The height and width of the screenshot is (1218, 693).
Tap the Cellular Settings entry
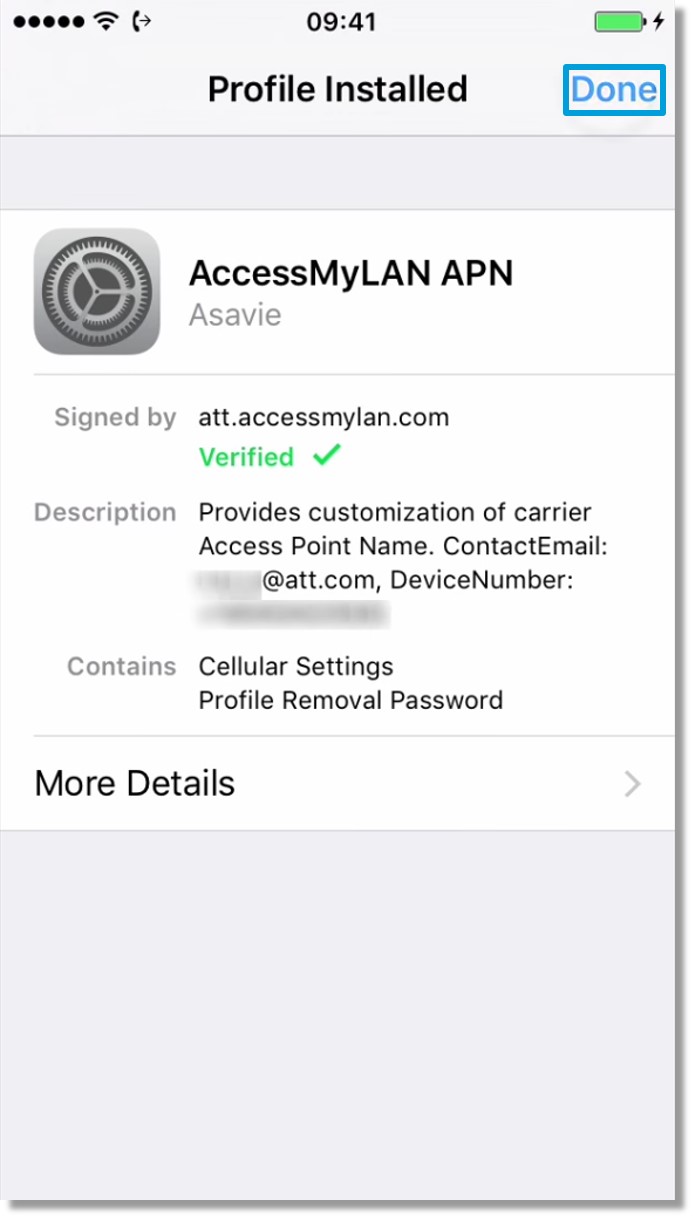point(296,667)
